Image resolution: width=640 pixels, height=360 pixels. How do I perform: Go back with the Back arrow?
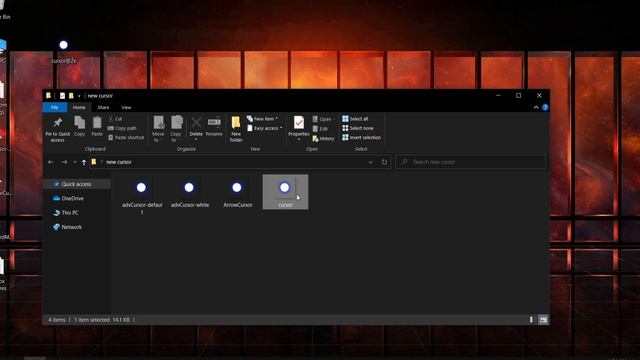pyautogui.click(x=51, y=162)
